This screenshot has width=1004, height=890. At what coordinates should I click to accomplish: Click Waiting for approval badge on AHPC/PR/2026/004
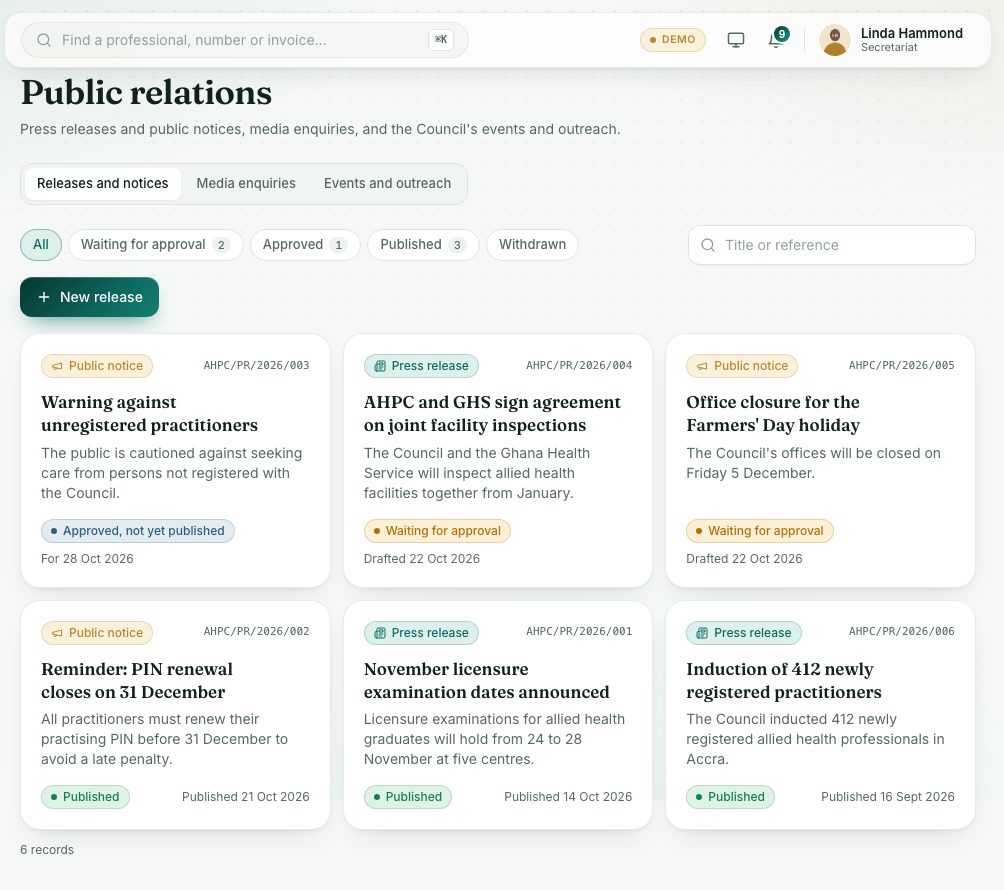click(x=437, y=531)
